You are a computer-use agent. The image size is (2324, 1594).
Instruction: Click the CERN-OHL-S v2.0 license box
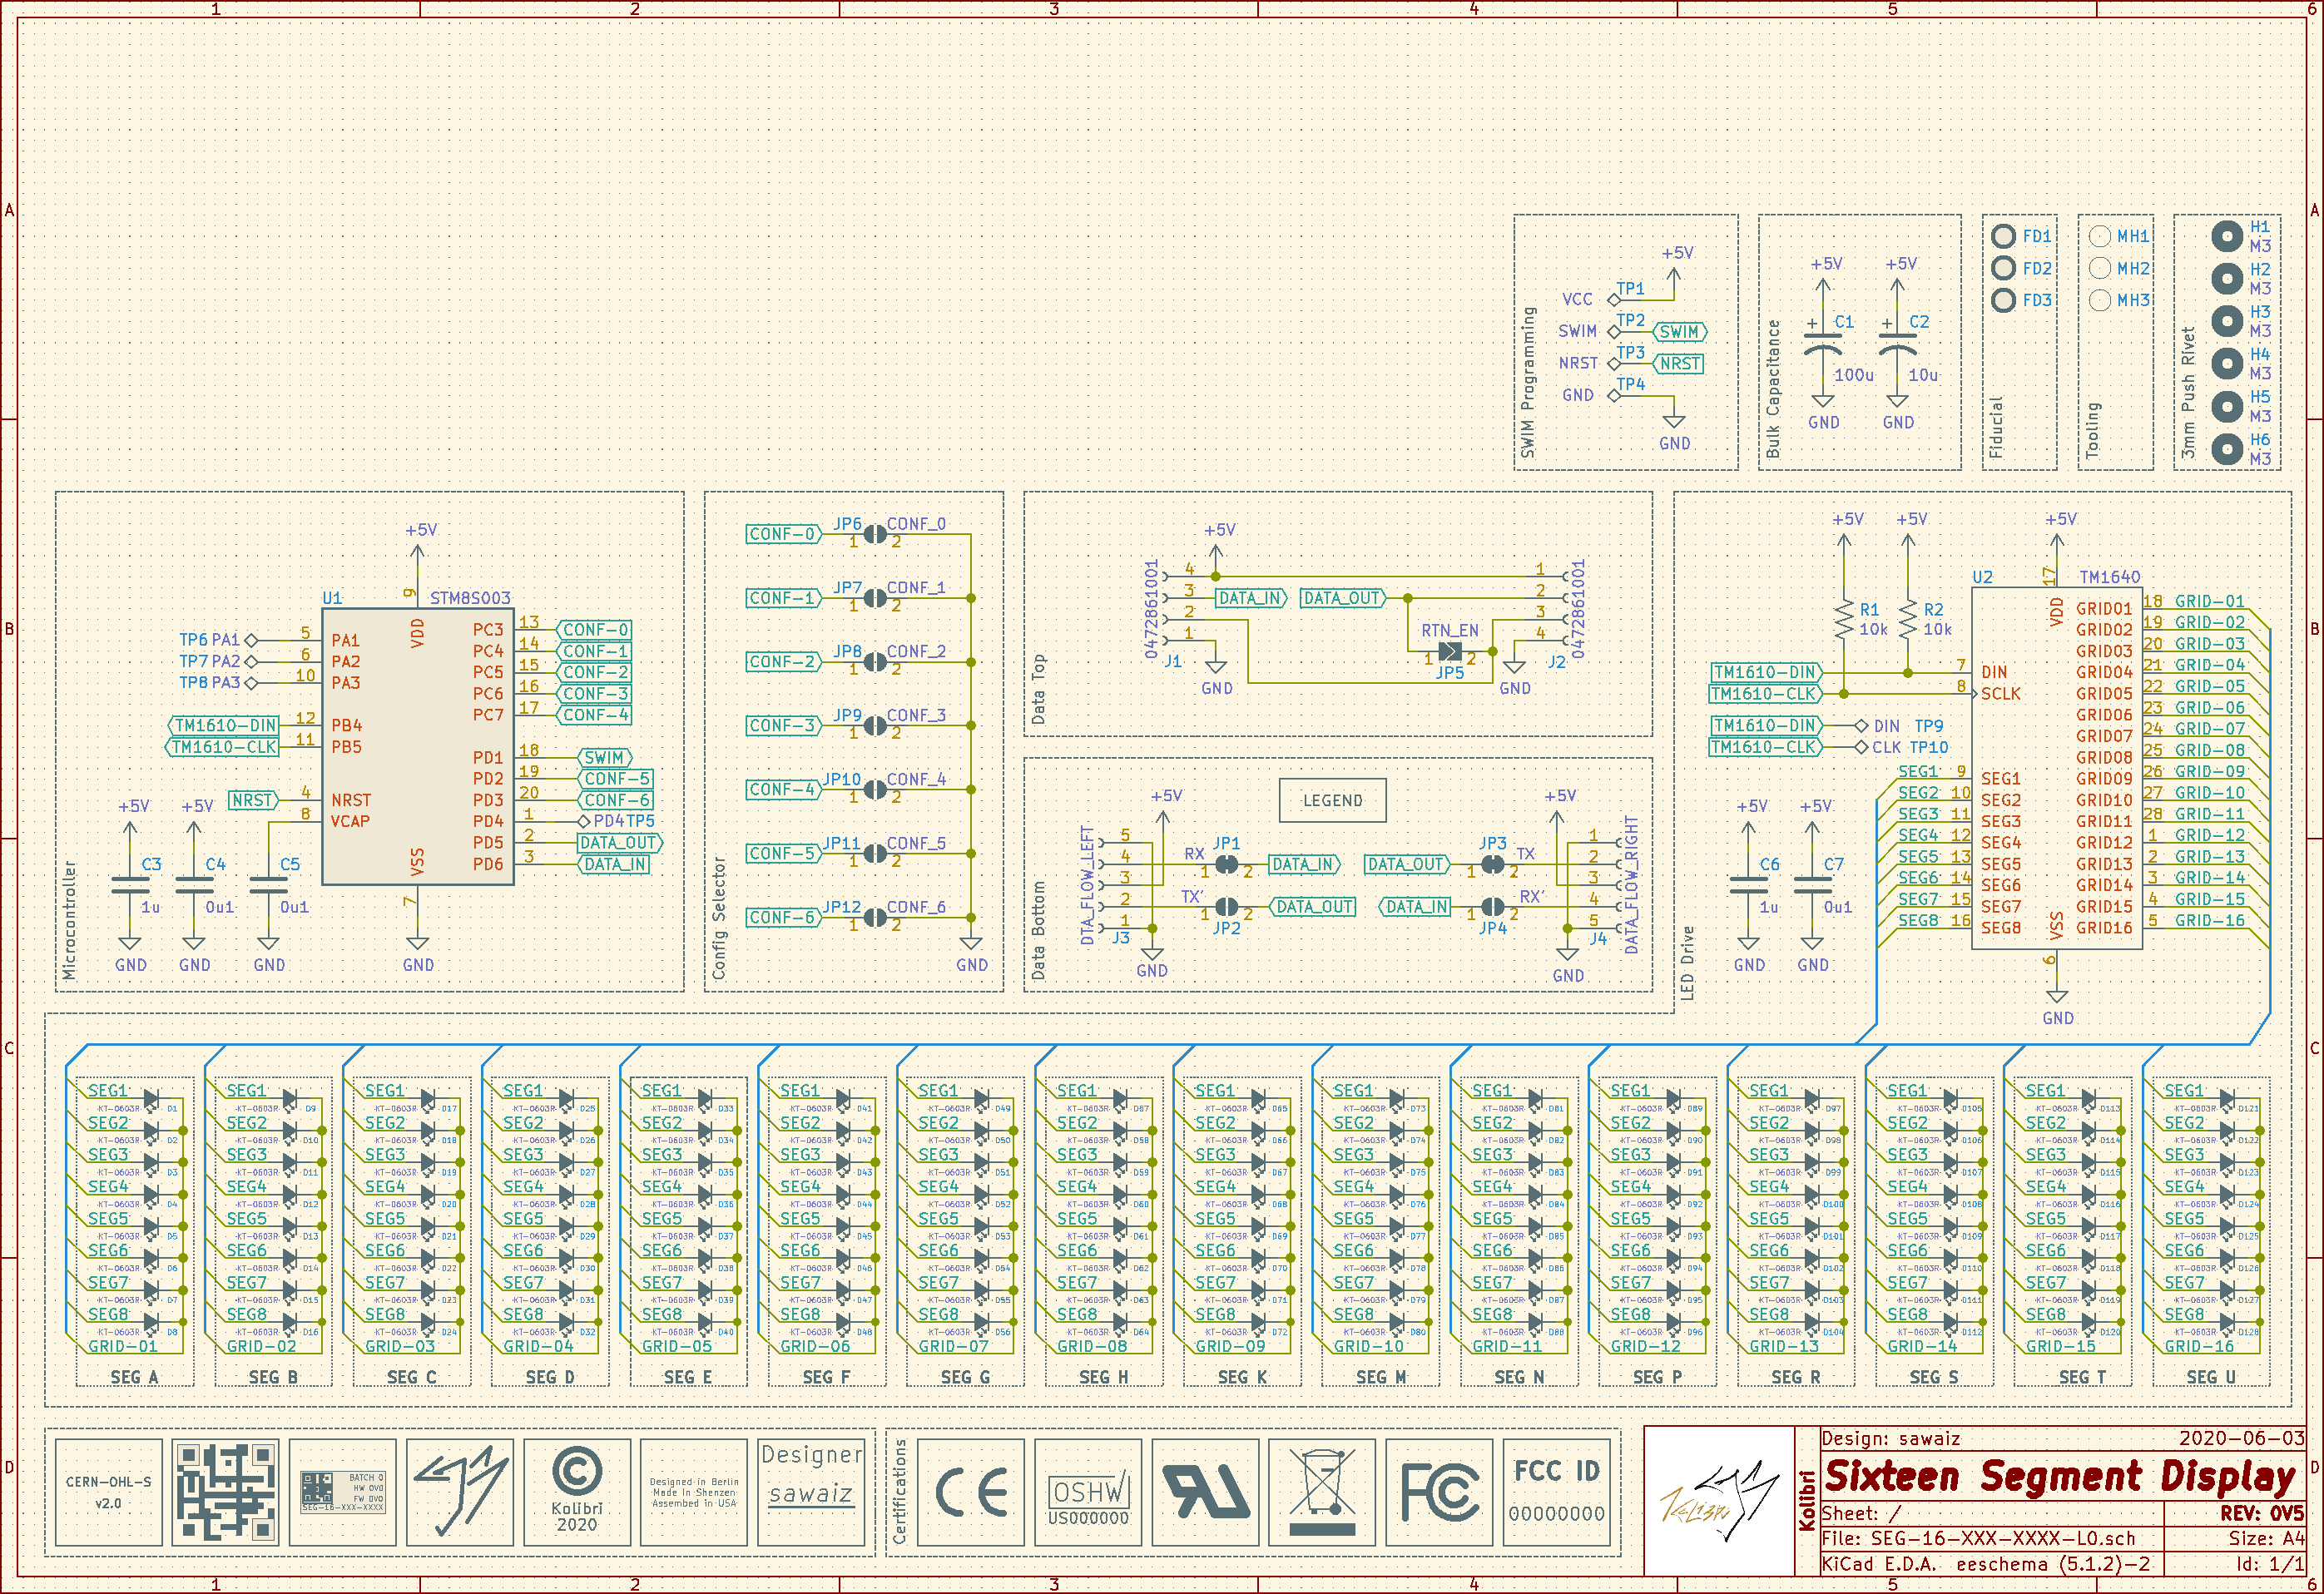pos(108,1493)
